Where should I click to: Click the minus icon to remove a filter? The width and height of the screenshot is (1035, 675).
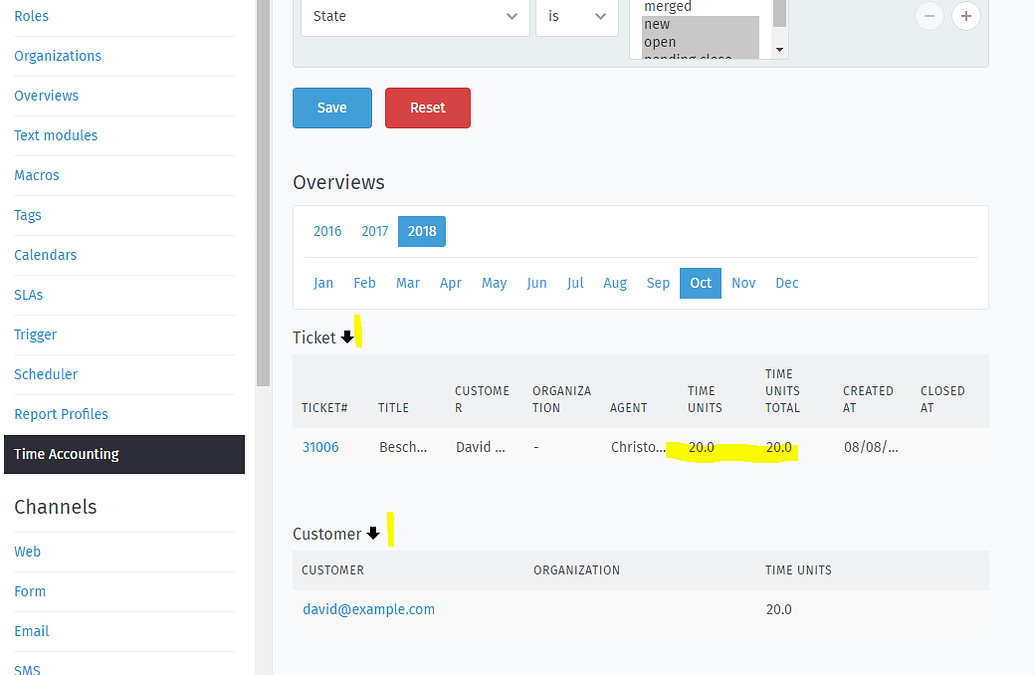(929, 17)
